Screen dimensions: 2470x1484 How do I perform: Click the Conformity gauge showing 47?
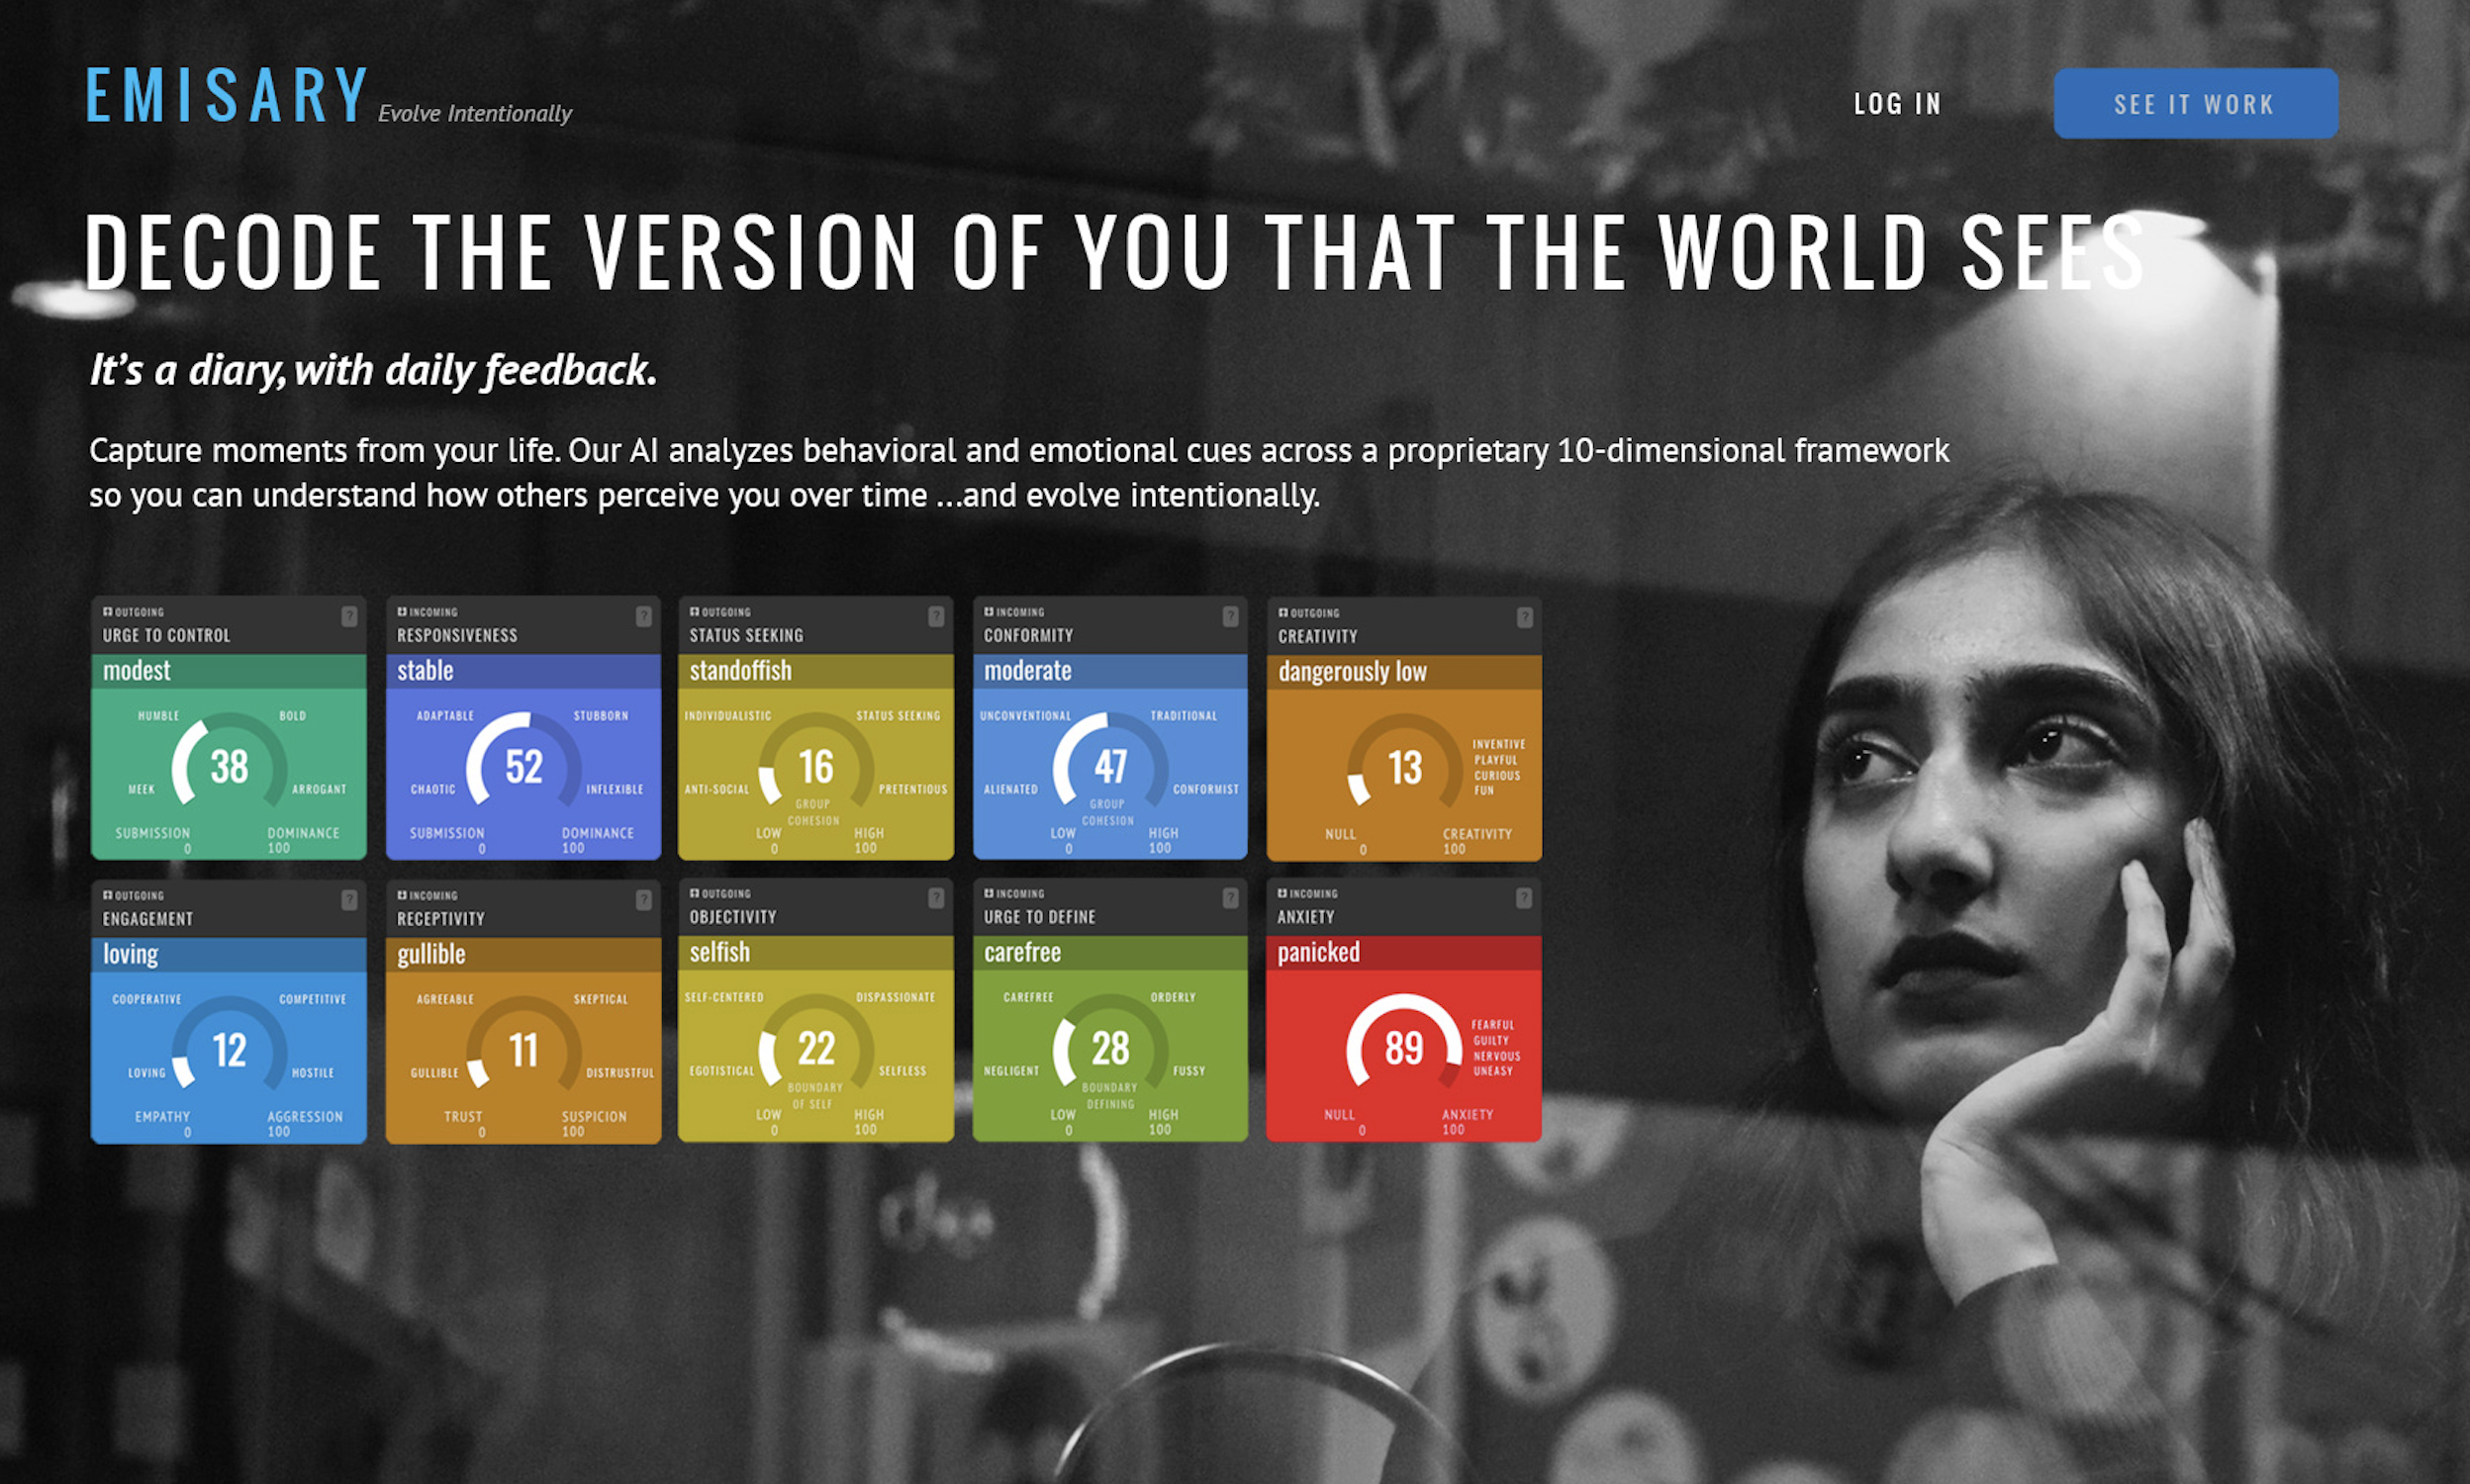[1109, 766]
